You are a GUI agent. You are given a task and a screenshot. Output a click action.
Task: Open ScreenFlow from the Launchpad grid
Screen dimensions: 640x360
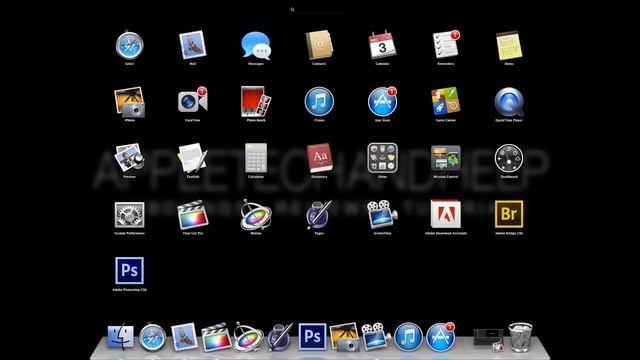tap(382, 215)
